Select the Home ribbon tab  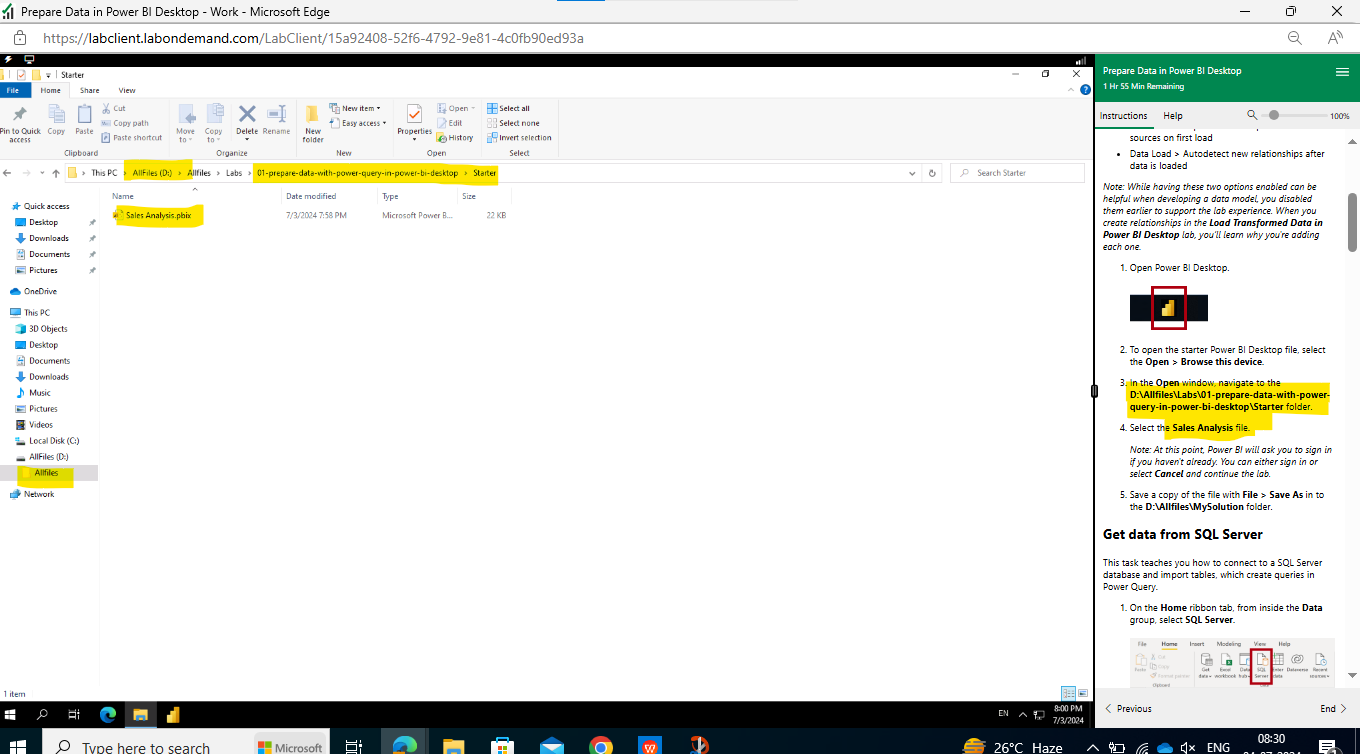tap(51, 90)
